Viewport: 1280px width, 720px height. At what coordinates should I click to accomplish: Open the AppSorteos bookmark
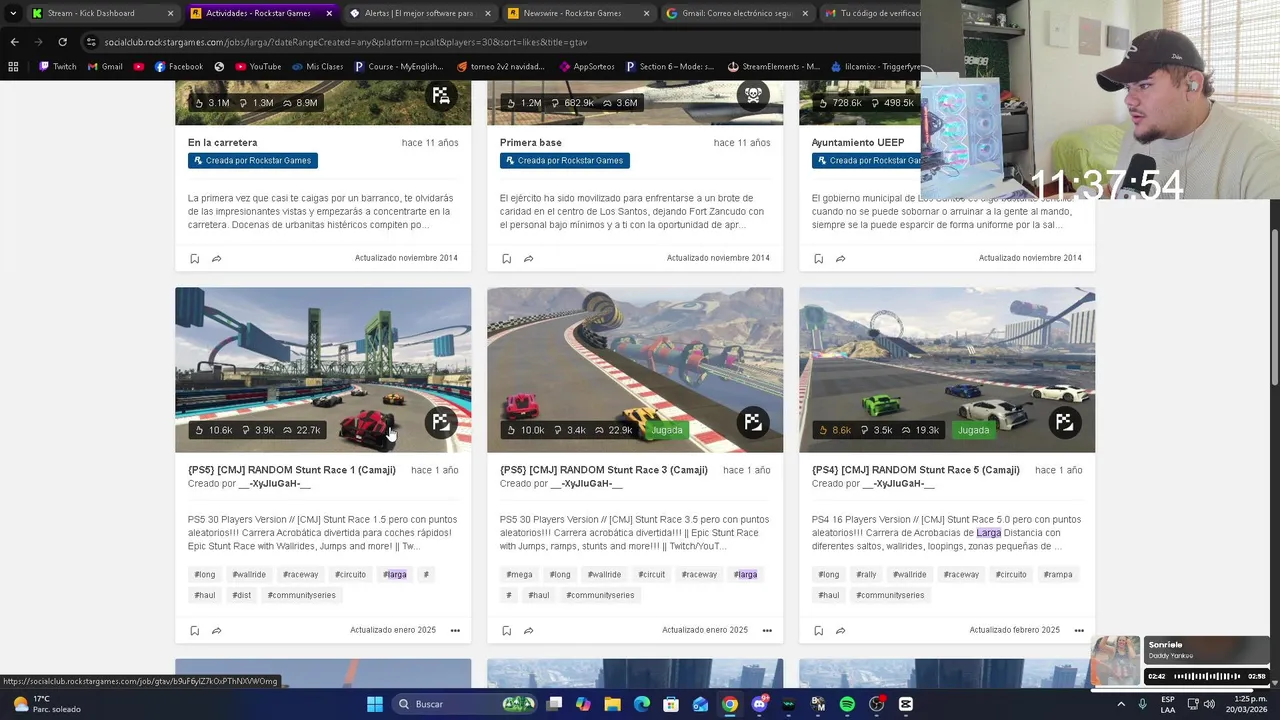pos(587,67)
